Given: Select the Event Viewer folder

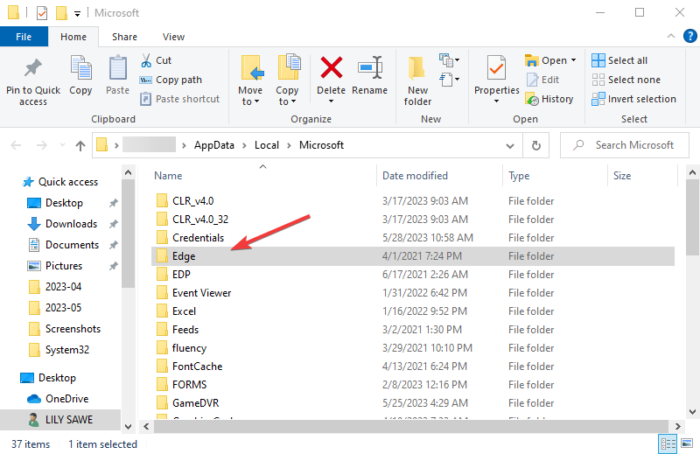Looking at the screenshot, I should click(412, 293).
